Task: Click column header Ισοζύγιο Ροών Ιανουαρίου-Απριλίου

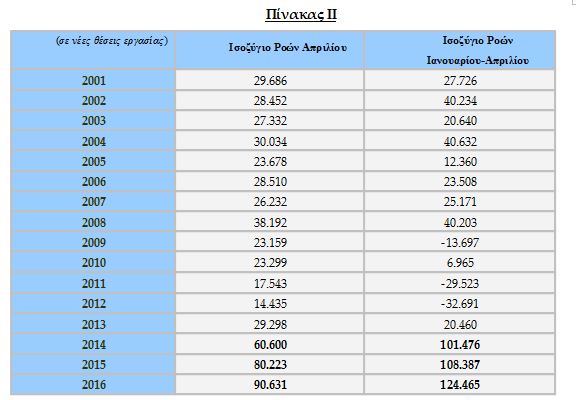Action: (x=478, y=50)
